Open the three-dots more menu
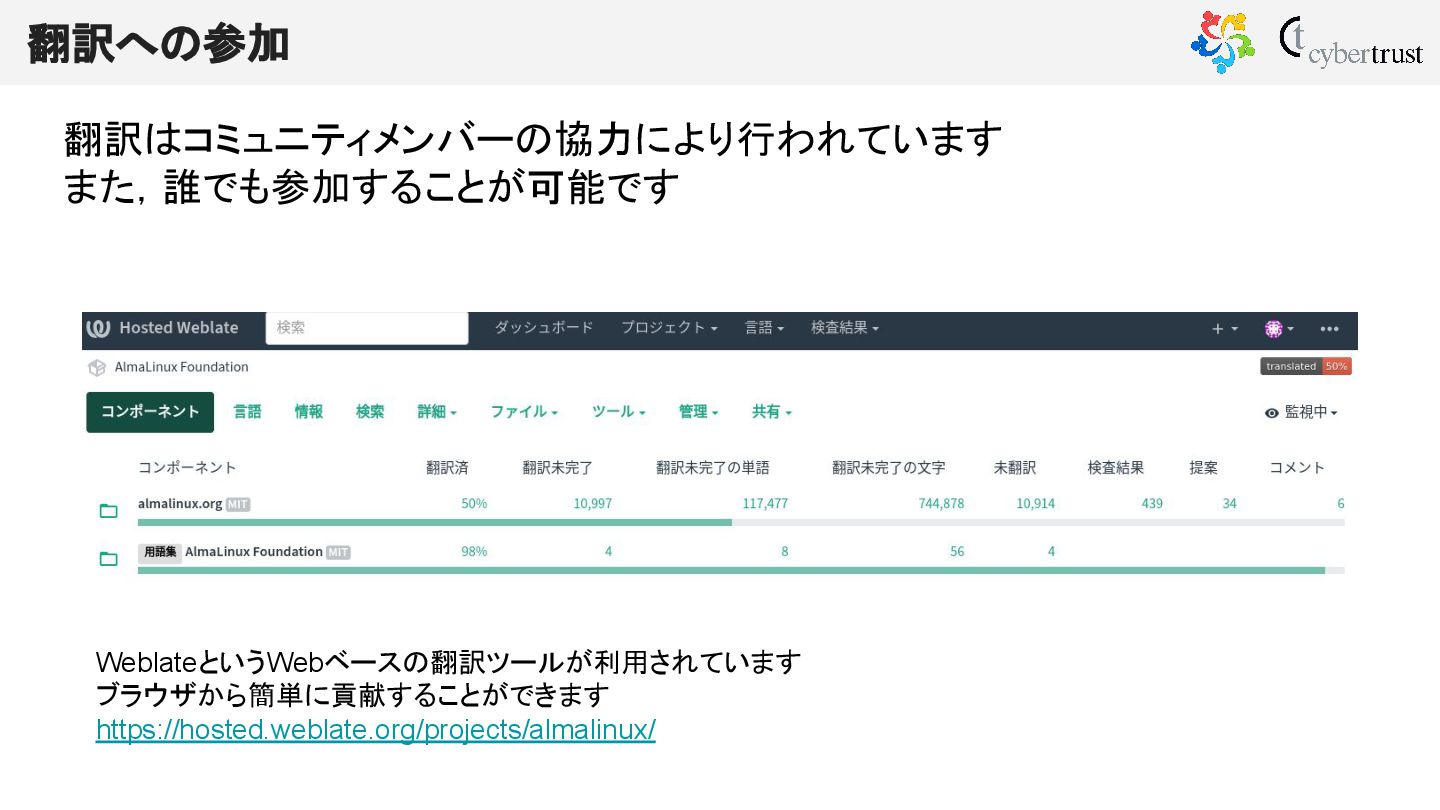1440x810 pixels. [1329, 328]
